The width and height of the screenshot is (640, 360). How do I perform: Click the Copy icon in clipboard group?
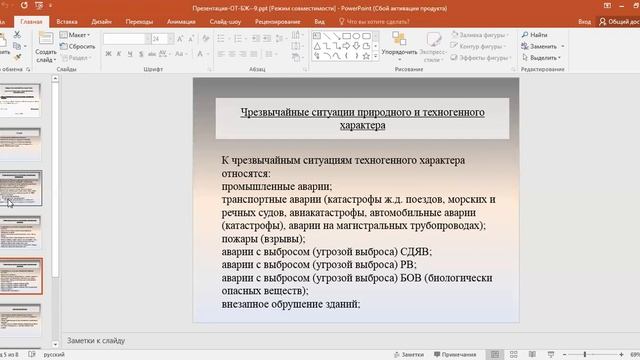[17, 46]
